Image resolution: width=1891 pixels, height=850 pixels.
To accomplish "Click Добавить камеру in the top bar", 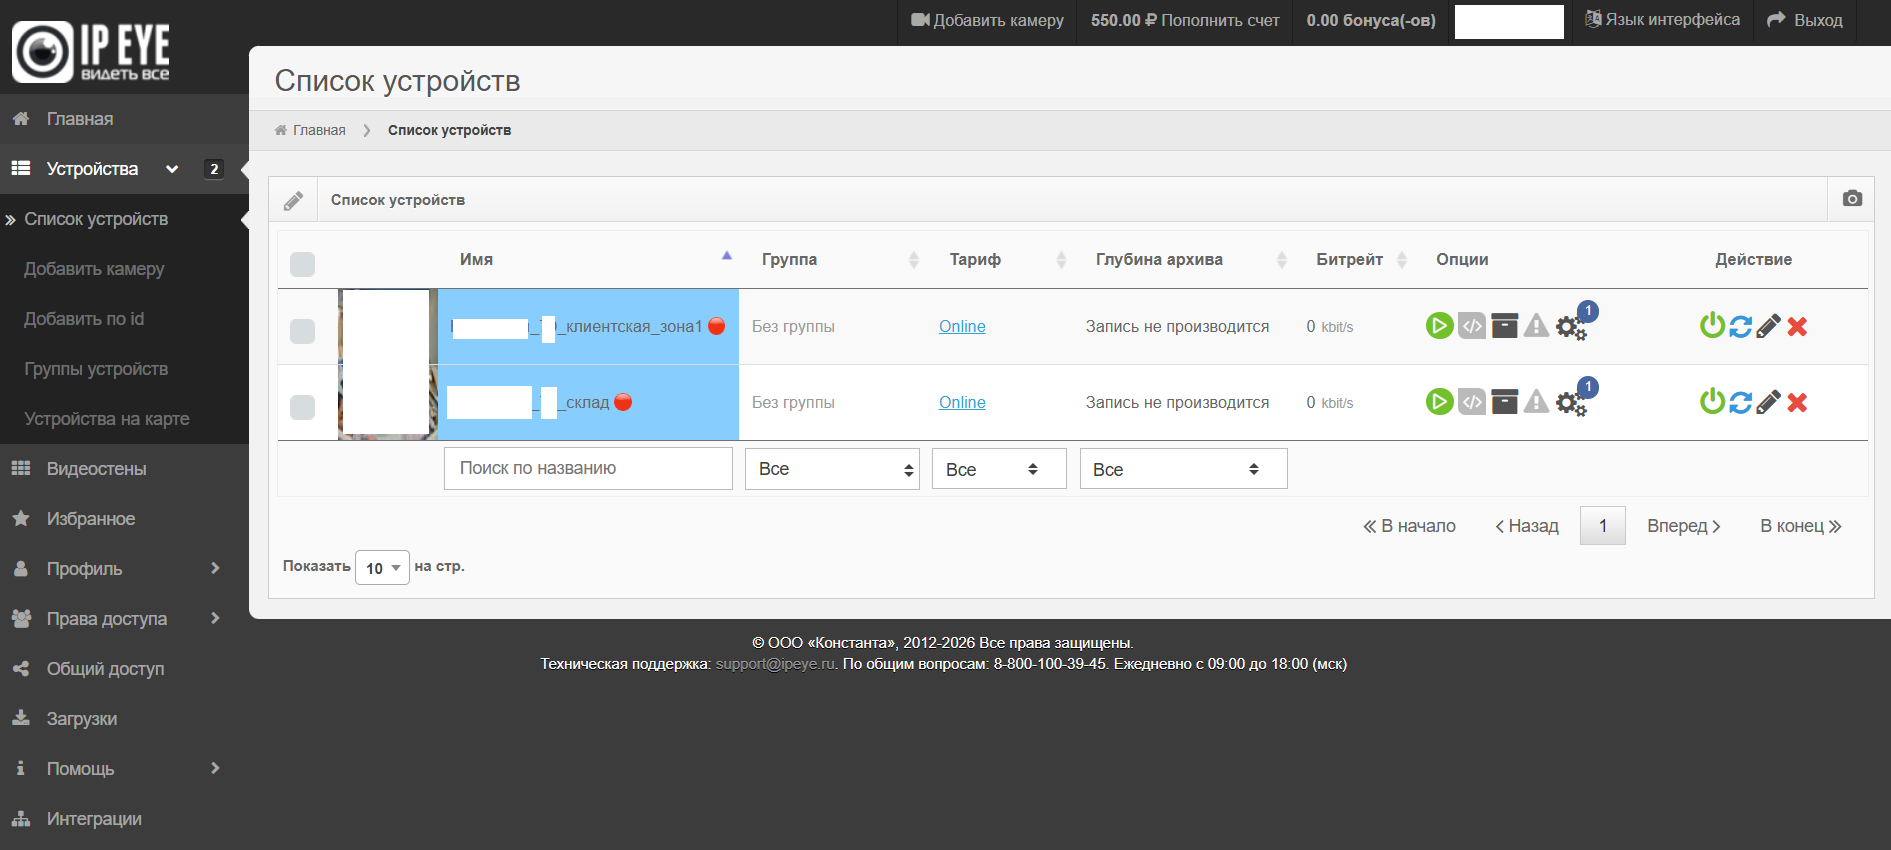I will [987, 20].
